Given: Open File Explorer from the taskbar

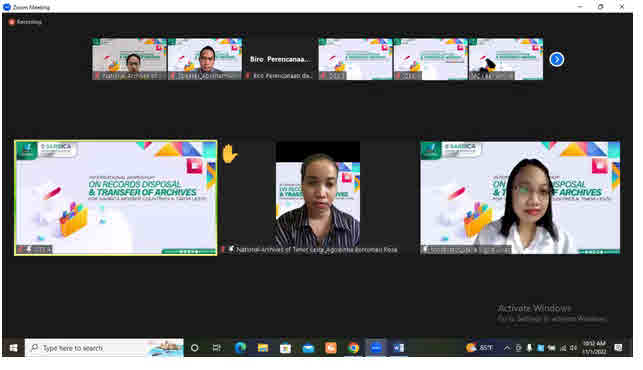Looking at the screenshot, I should pyautogui.click(x=262, y=348).
